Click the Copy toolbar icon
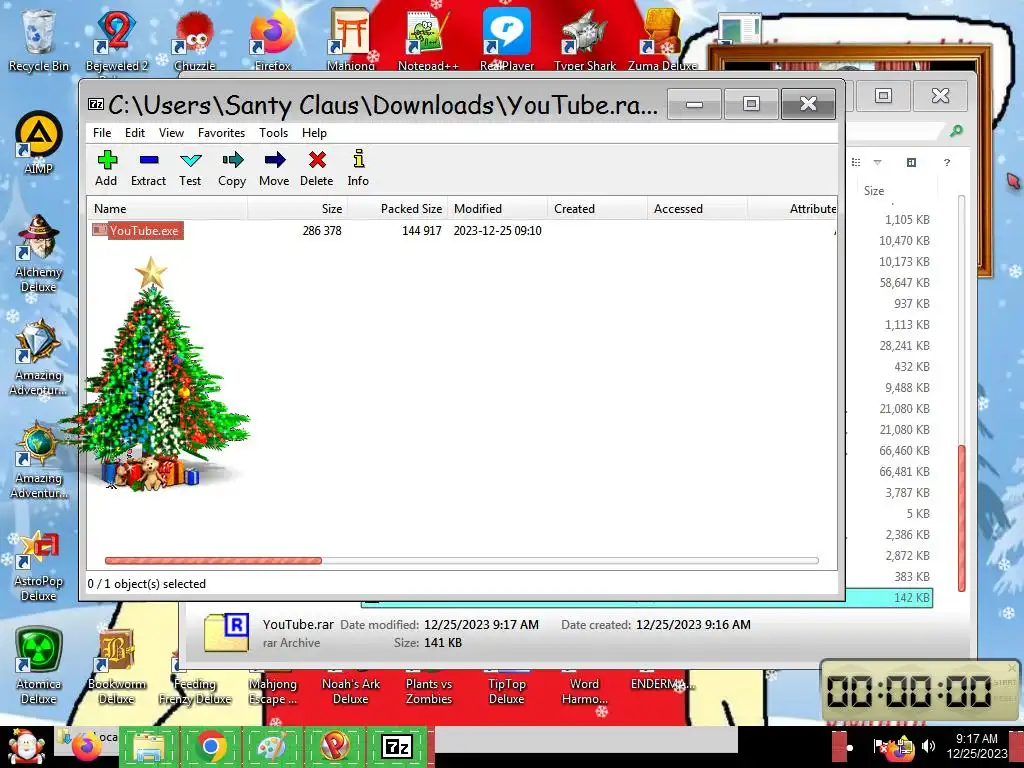1024x768 pixels. coord(232,168)
